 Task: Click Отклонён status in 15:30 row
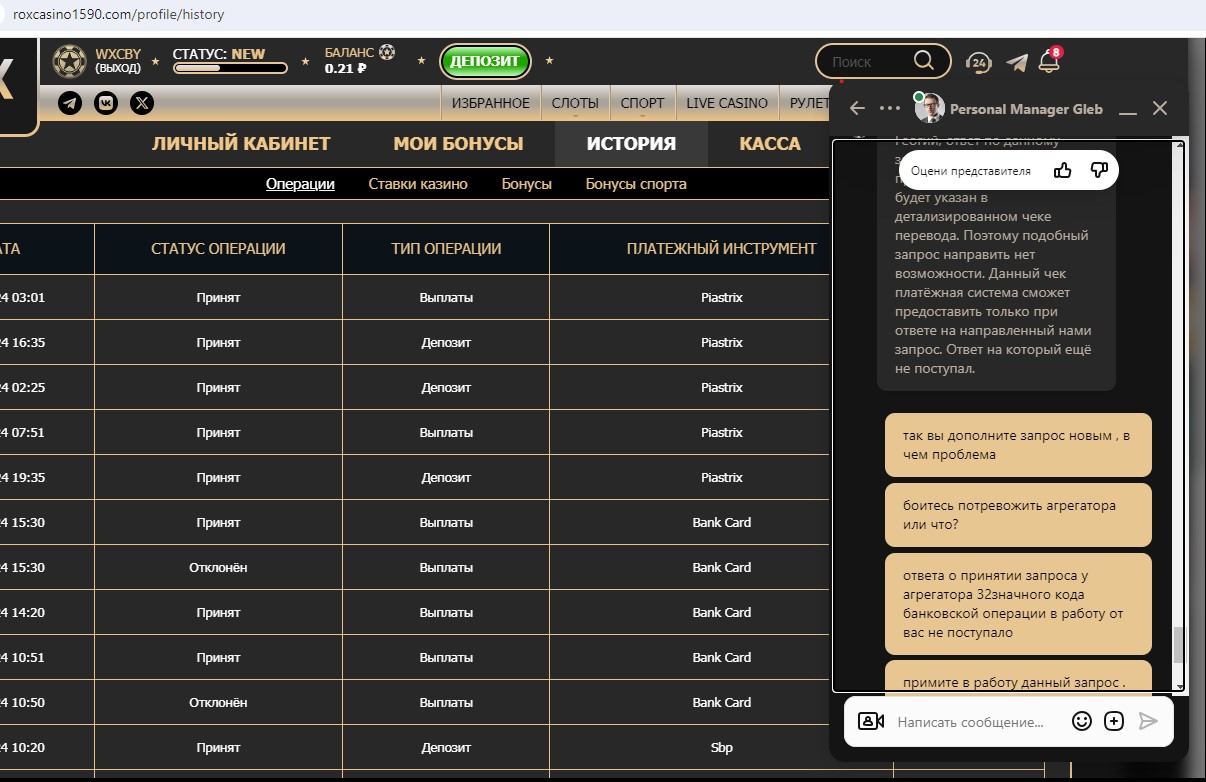pyautogui.click(x=218, y=567)
